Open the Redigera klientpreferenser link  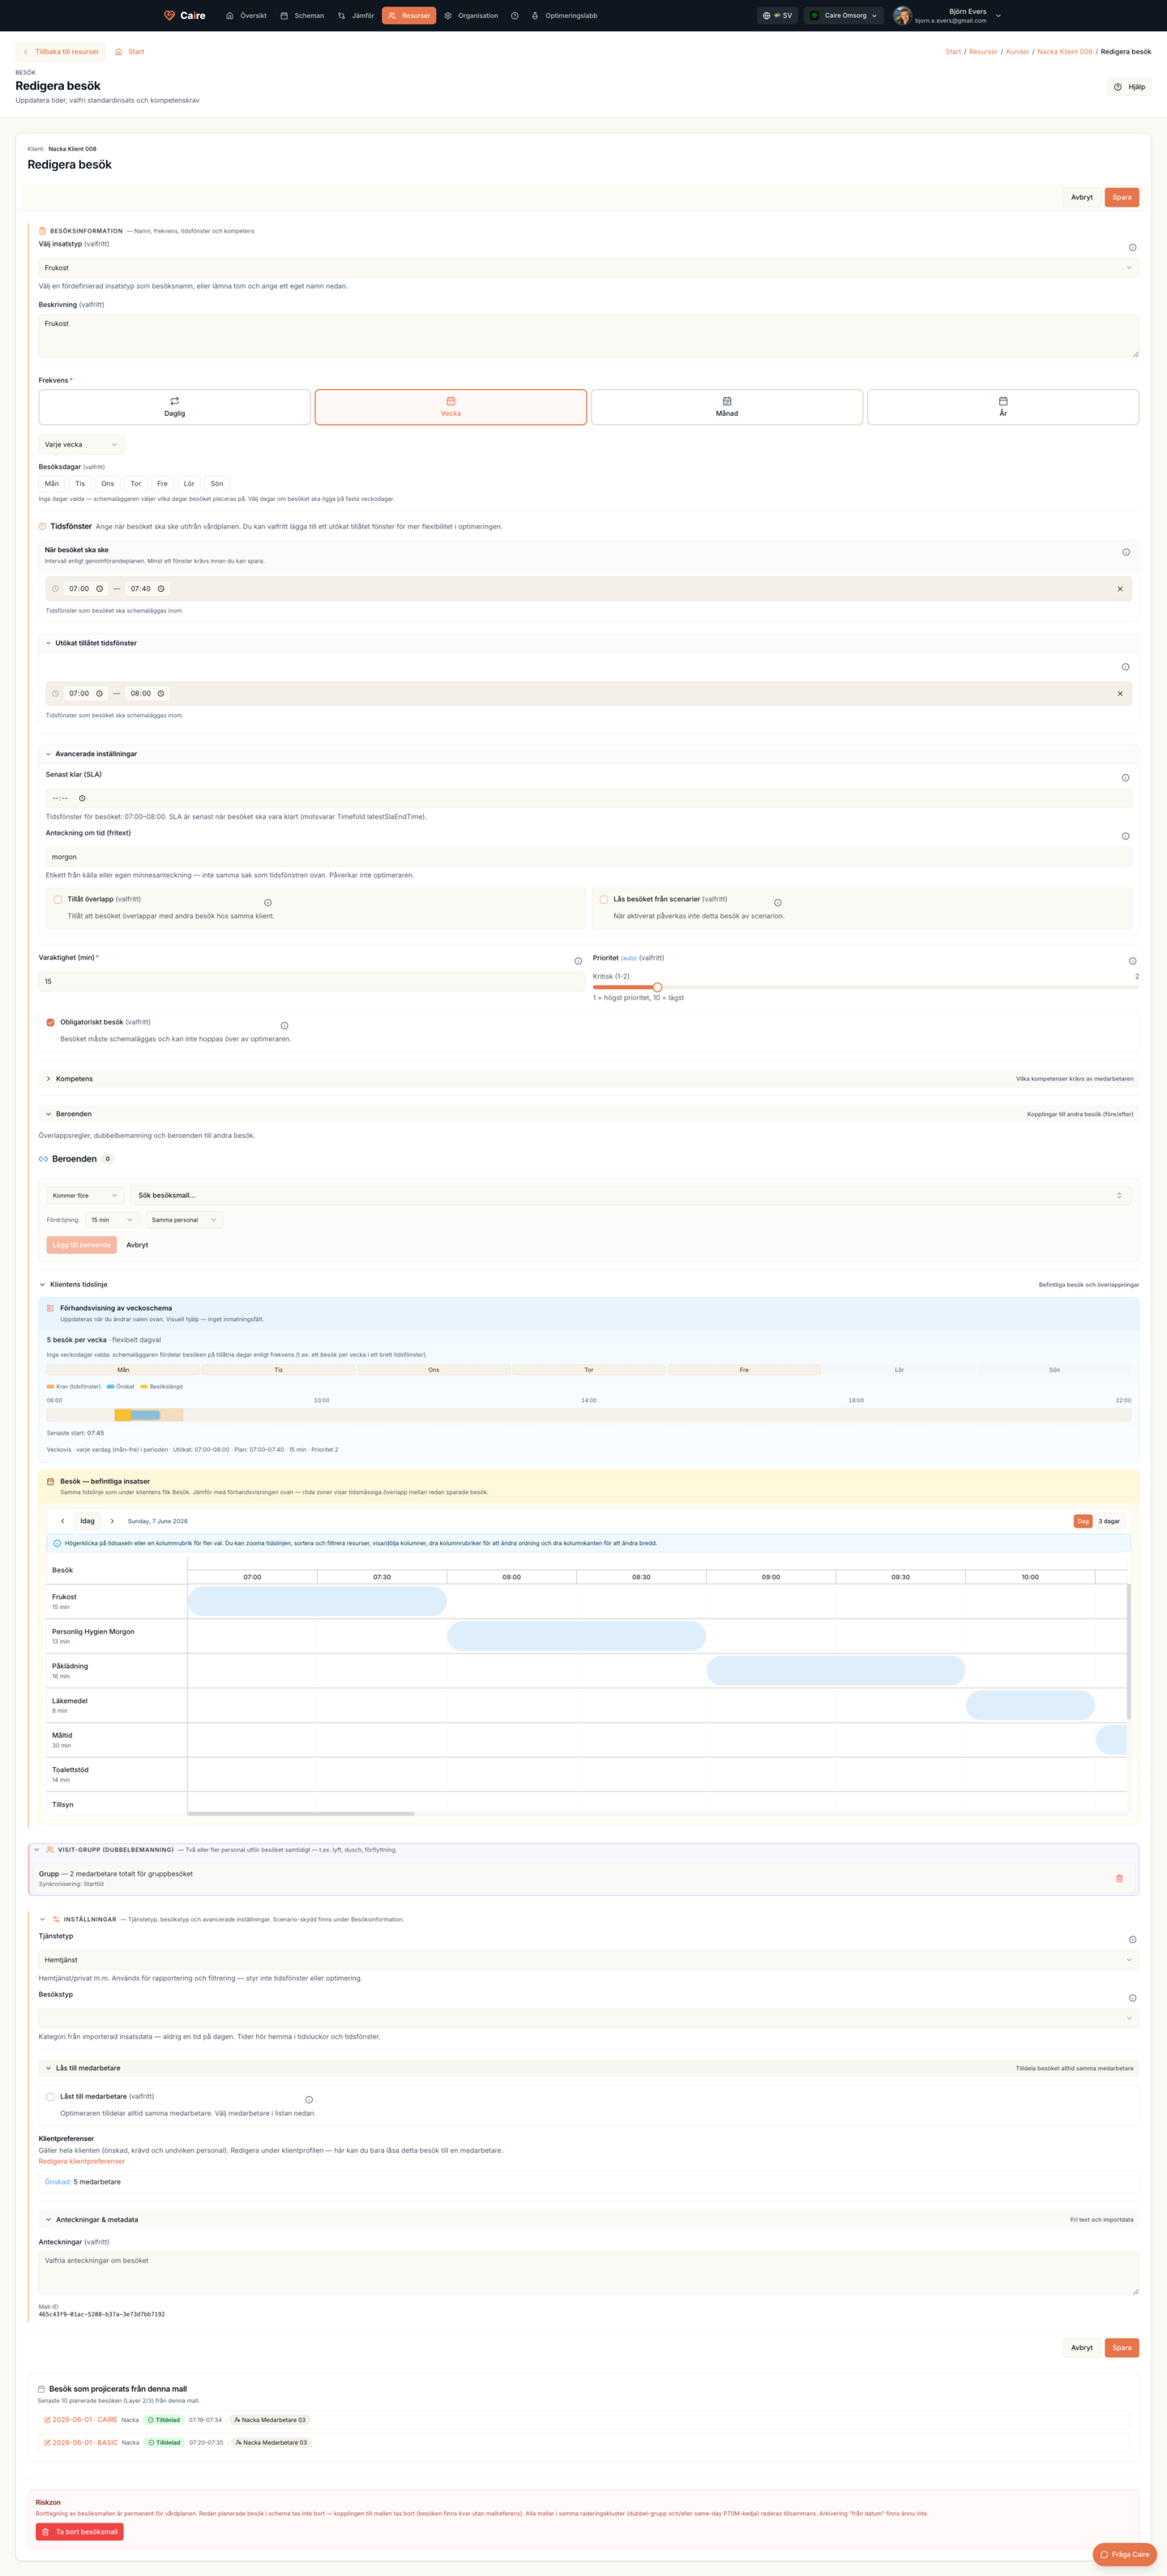82,2161
